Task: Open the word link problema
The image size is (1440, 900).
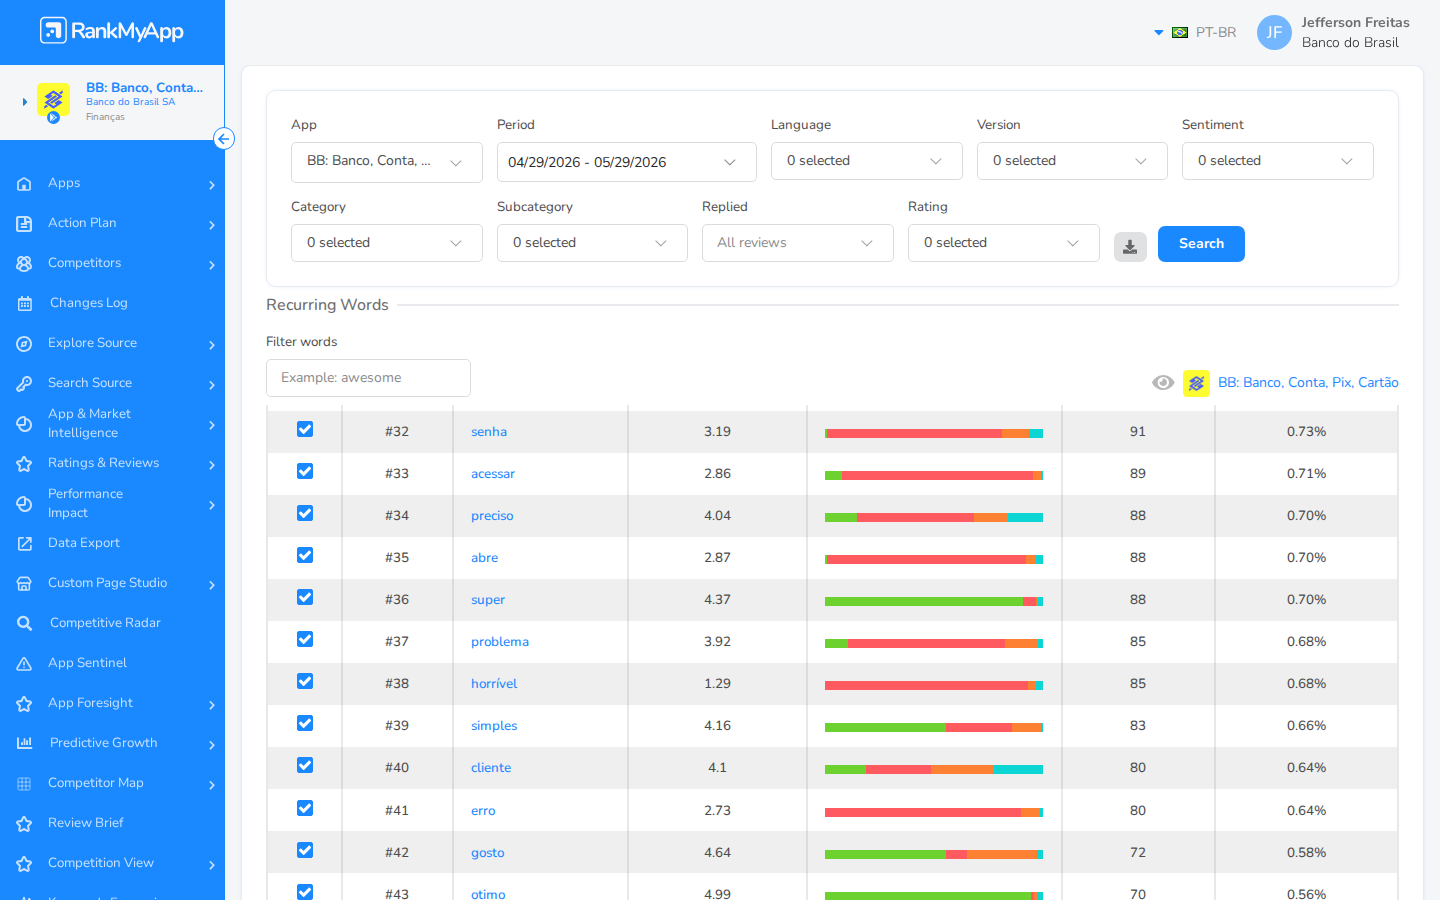Action: [500, 642]
